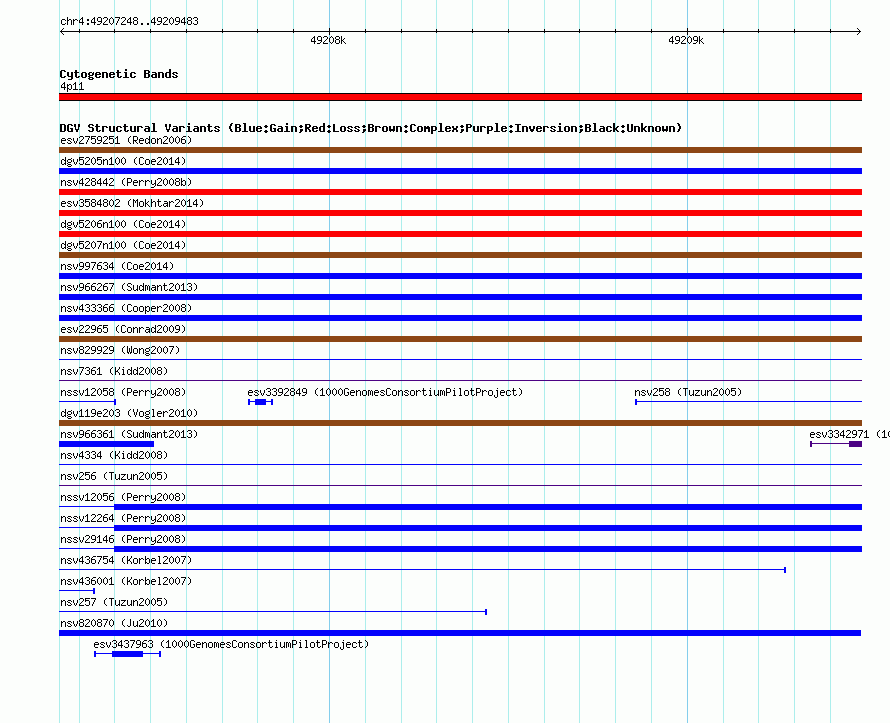Select nsv966361 (Sudmant2013) label
Screen dimensions: 890x723
[129, 434]
